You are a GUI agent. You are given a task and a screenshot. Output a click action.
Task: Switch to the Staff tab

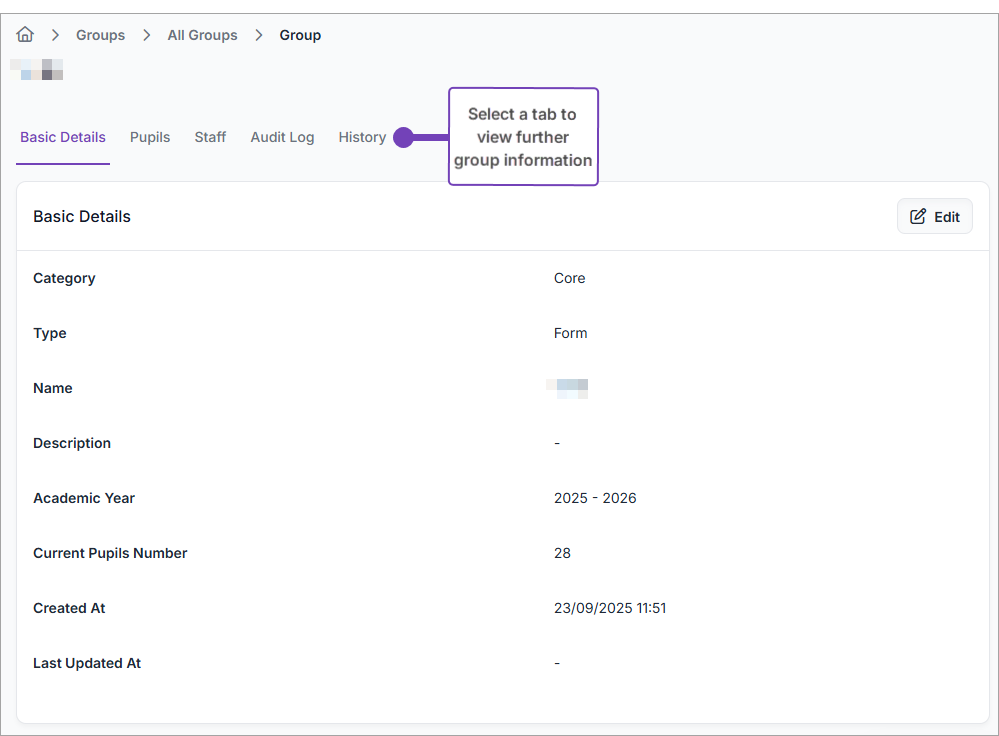tap(210, 138)
